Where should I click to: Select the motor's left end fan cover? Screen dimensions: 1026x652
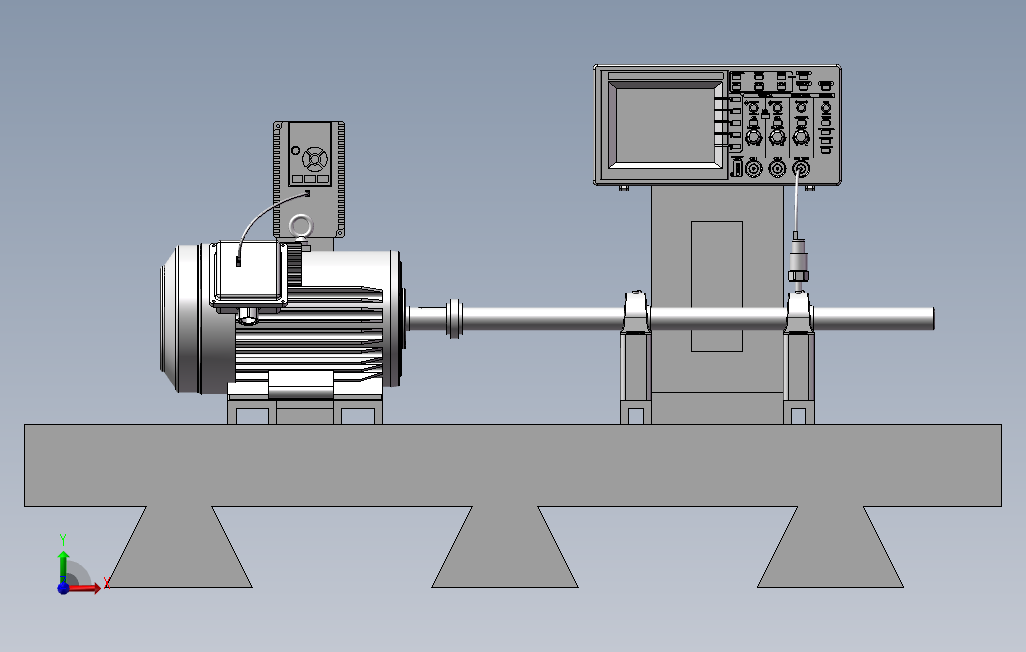tap(180, 319)
